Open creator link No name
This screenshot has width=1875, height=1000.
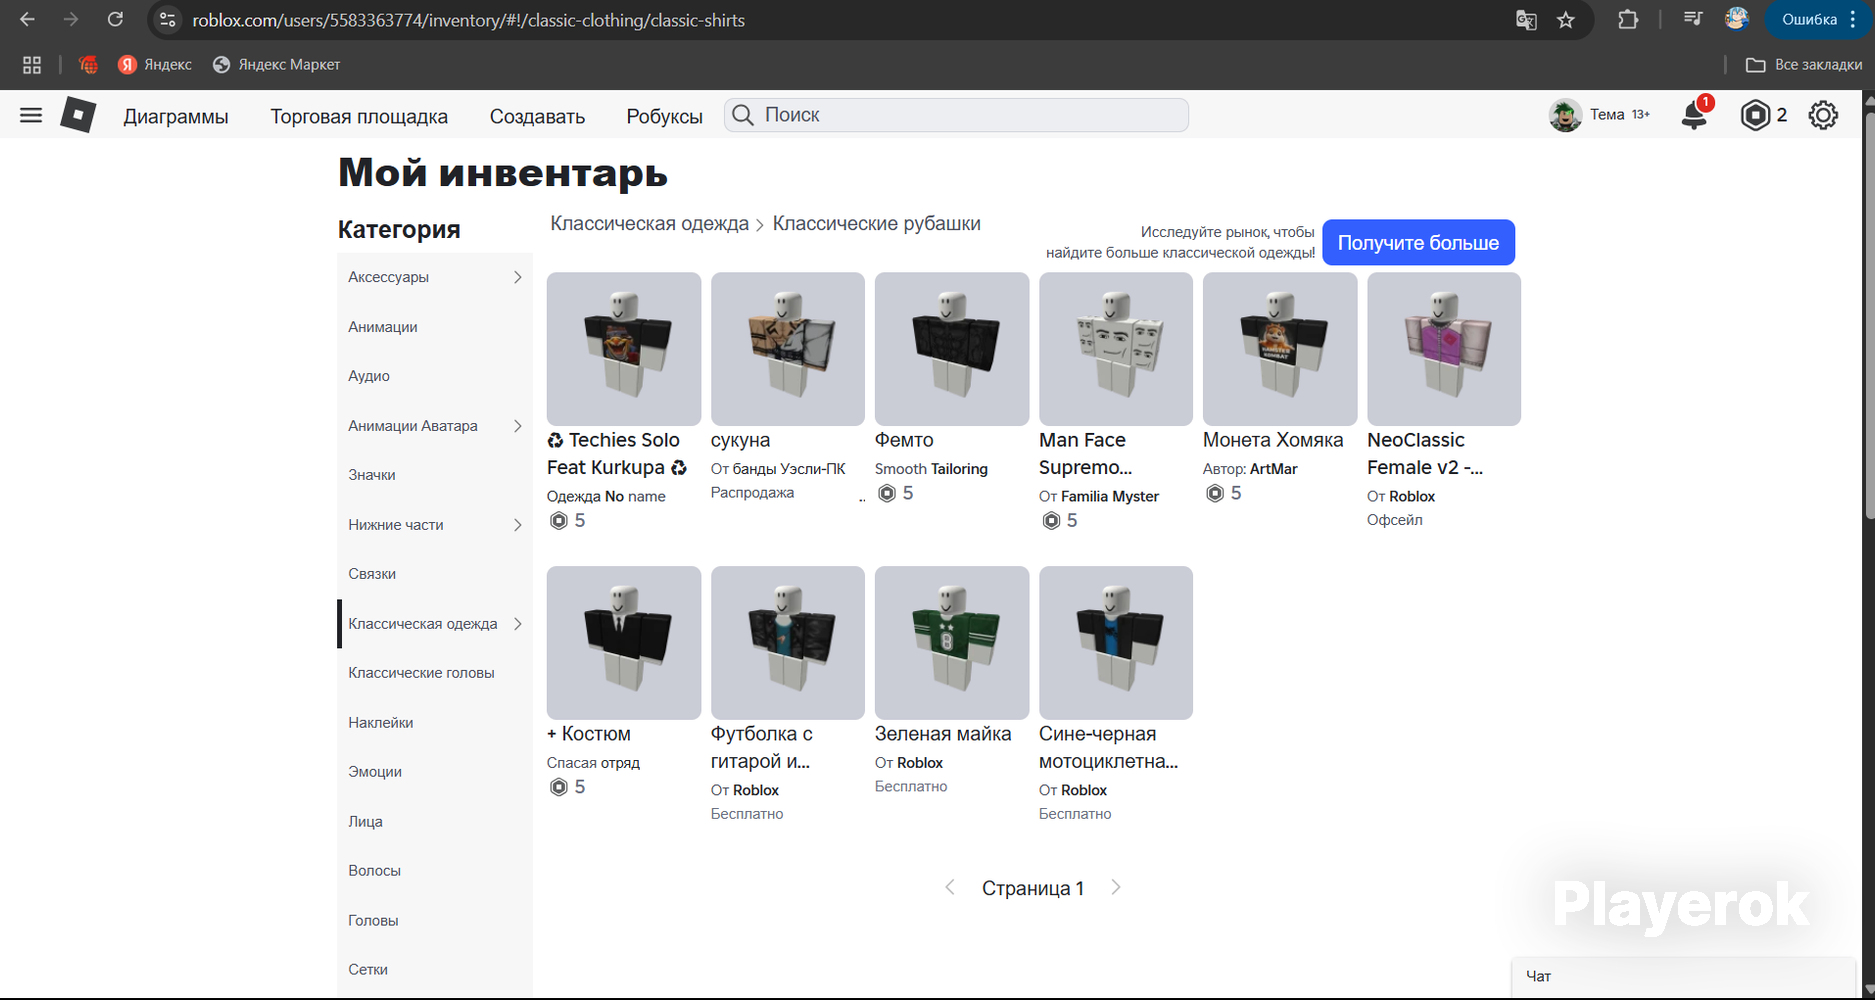[635, 496]
